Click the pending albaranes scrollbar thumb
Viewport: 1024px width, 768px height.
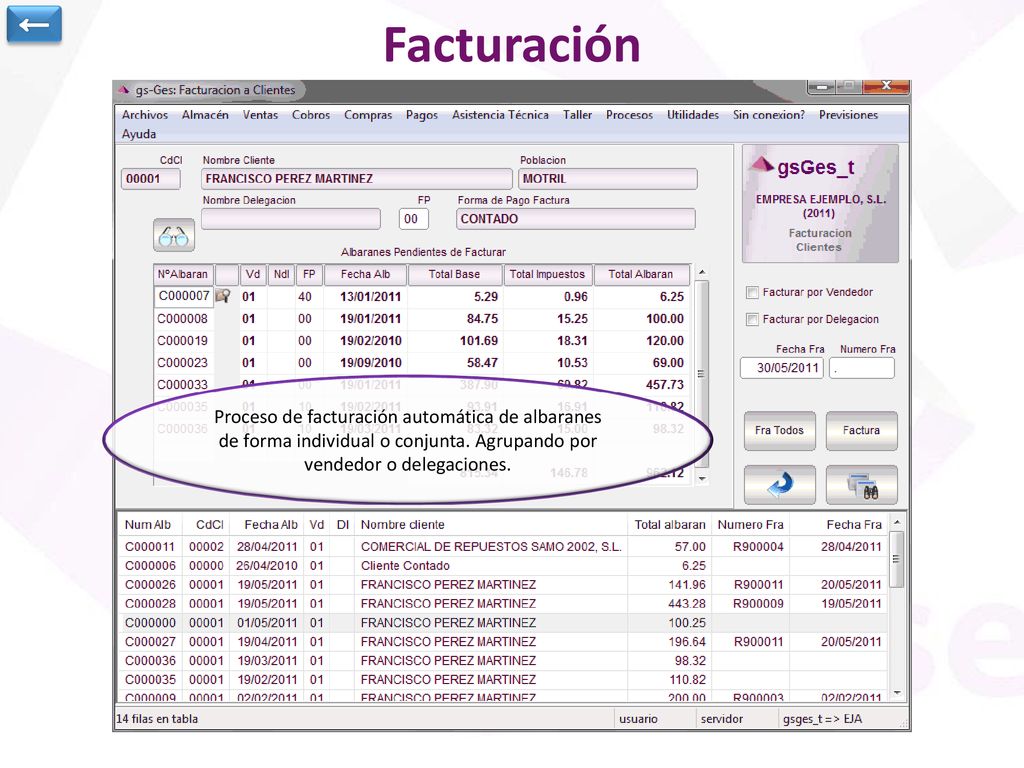click(x=702, y=374)
